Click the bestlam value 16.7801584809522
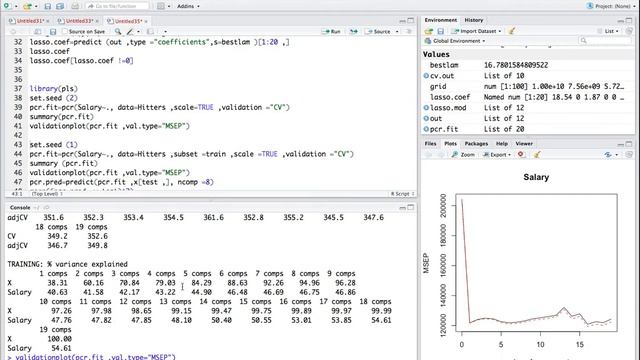The height and width of the screenshot is (360, 640). 516,65
